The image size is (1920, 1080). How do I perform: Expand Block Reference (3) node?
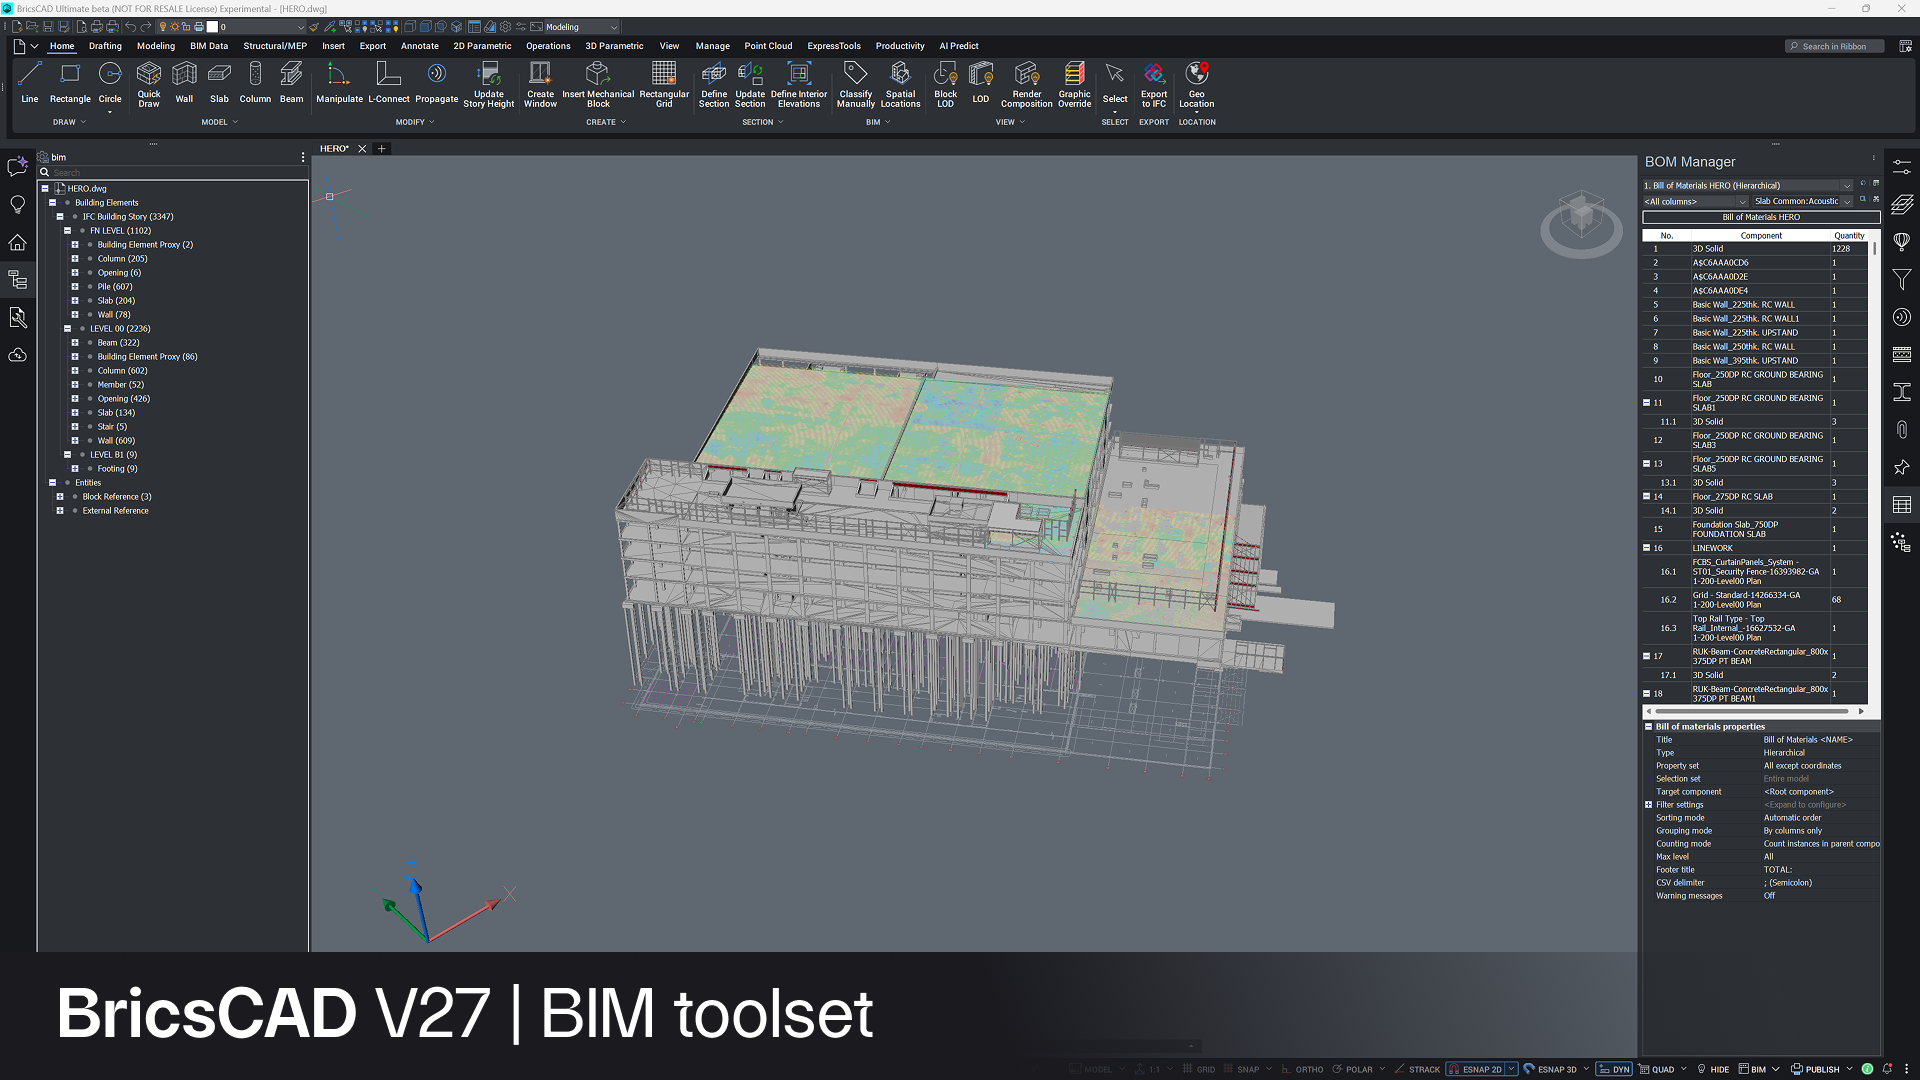coord(60,496)
